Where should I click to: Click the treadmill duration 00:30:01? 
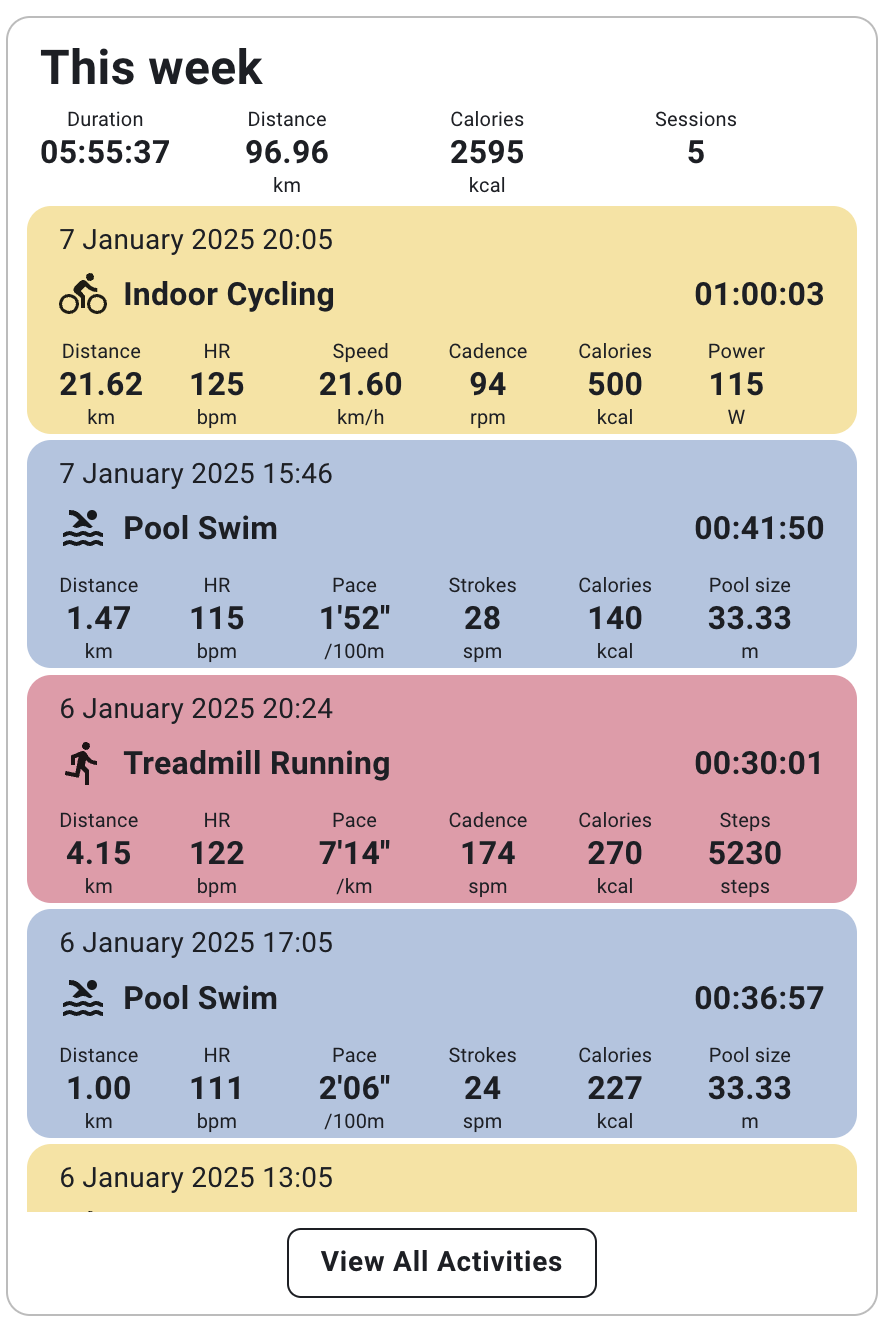tap(759, 763)
